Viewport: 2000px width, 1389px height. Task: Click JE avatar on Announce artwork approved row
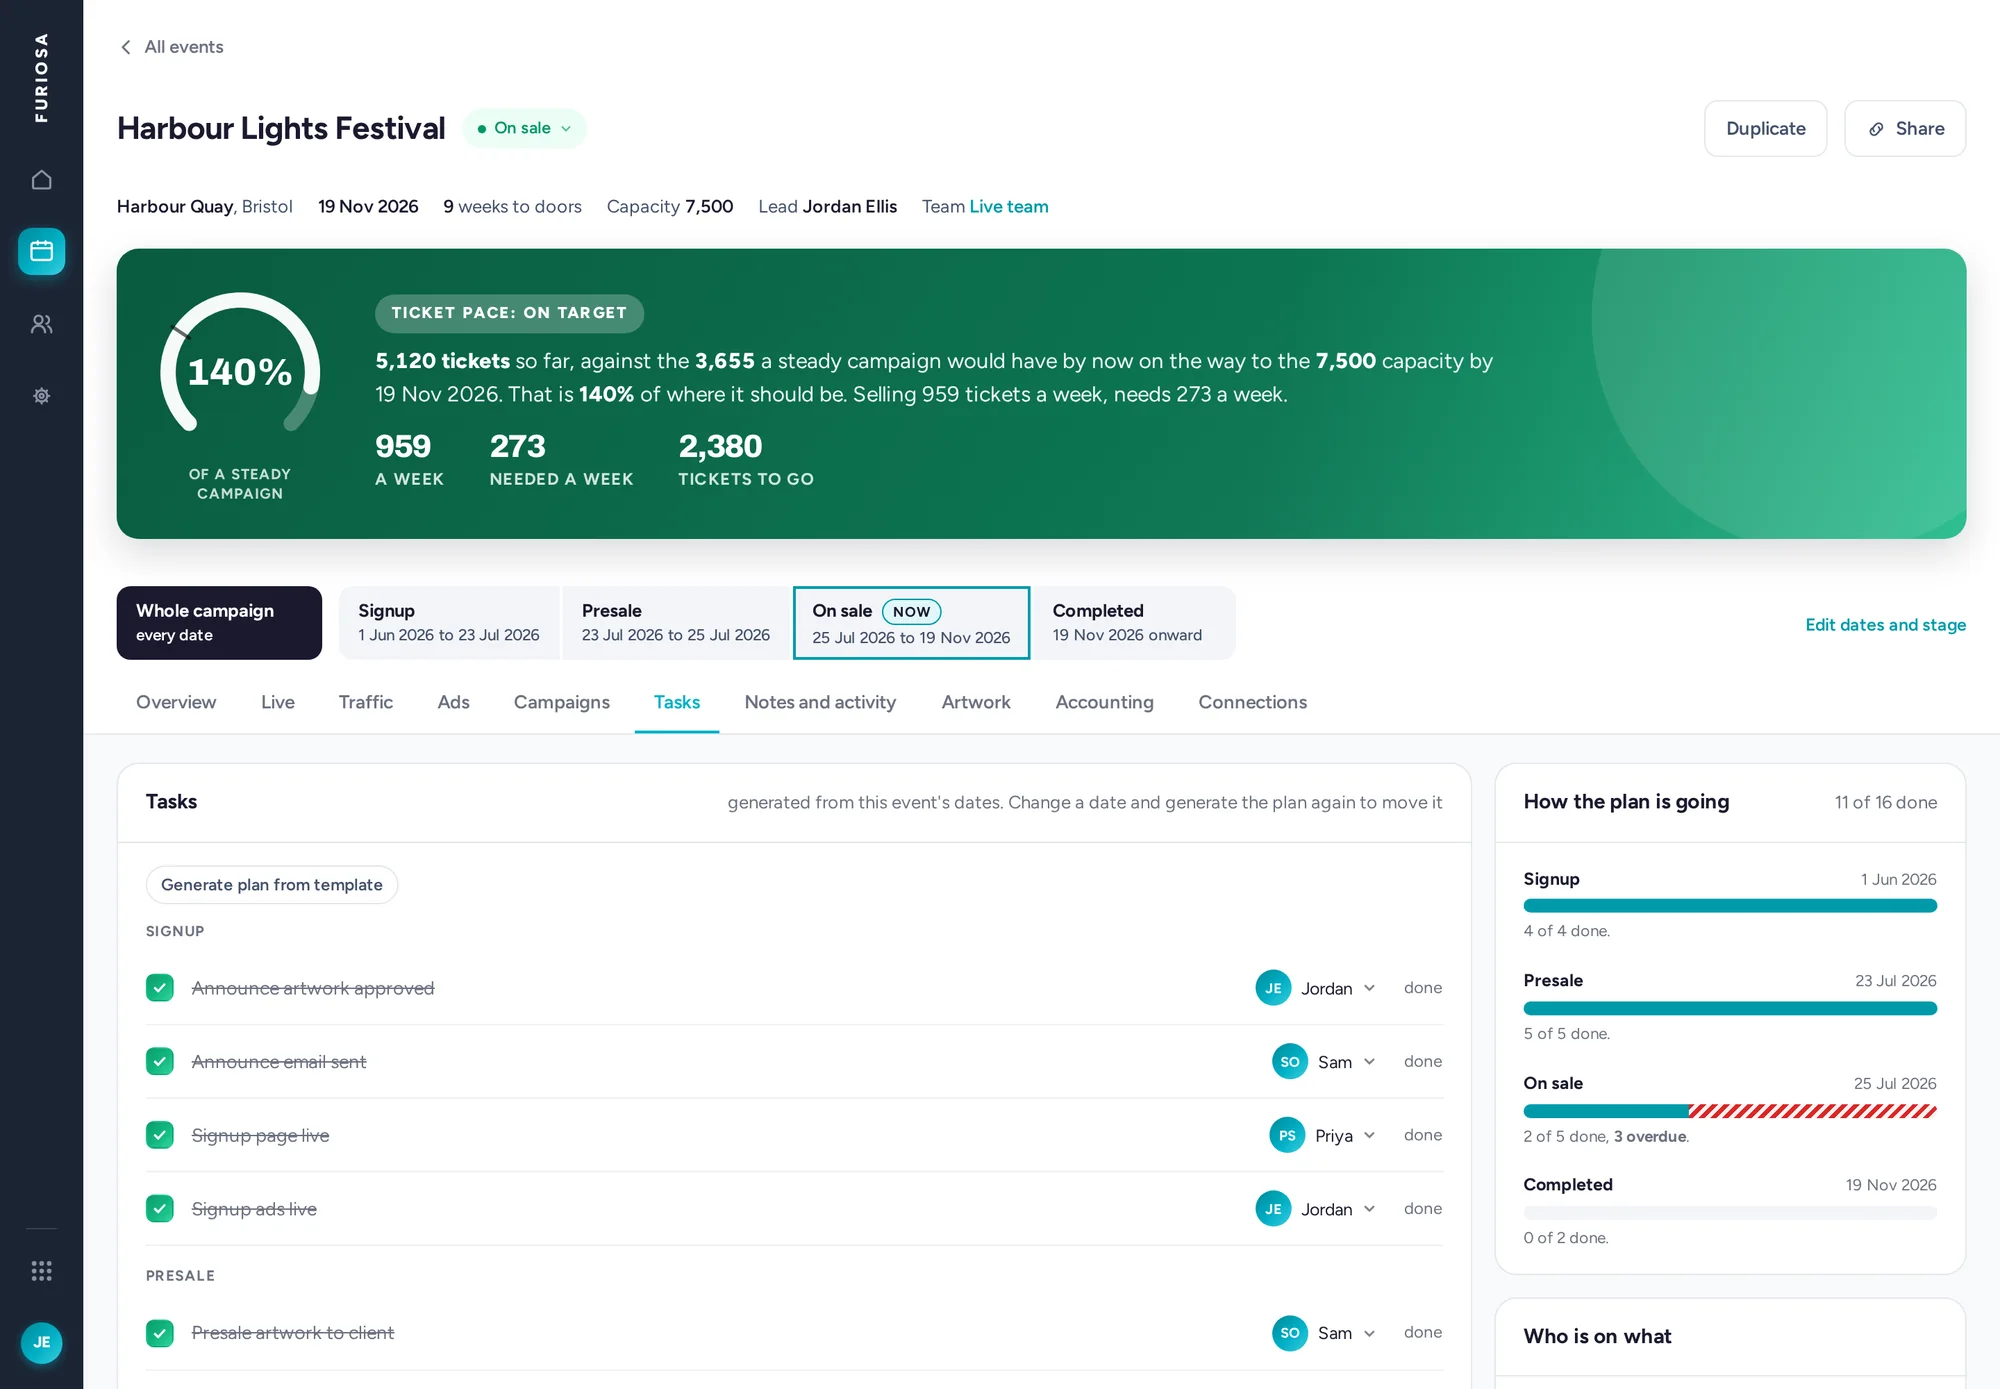click(1273, 988)
